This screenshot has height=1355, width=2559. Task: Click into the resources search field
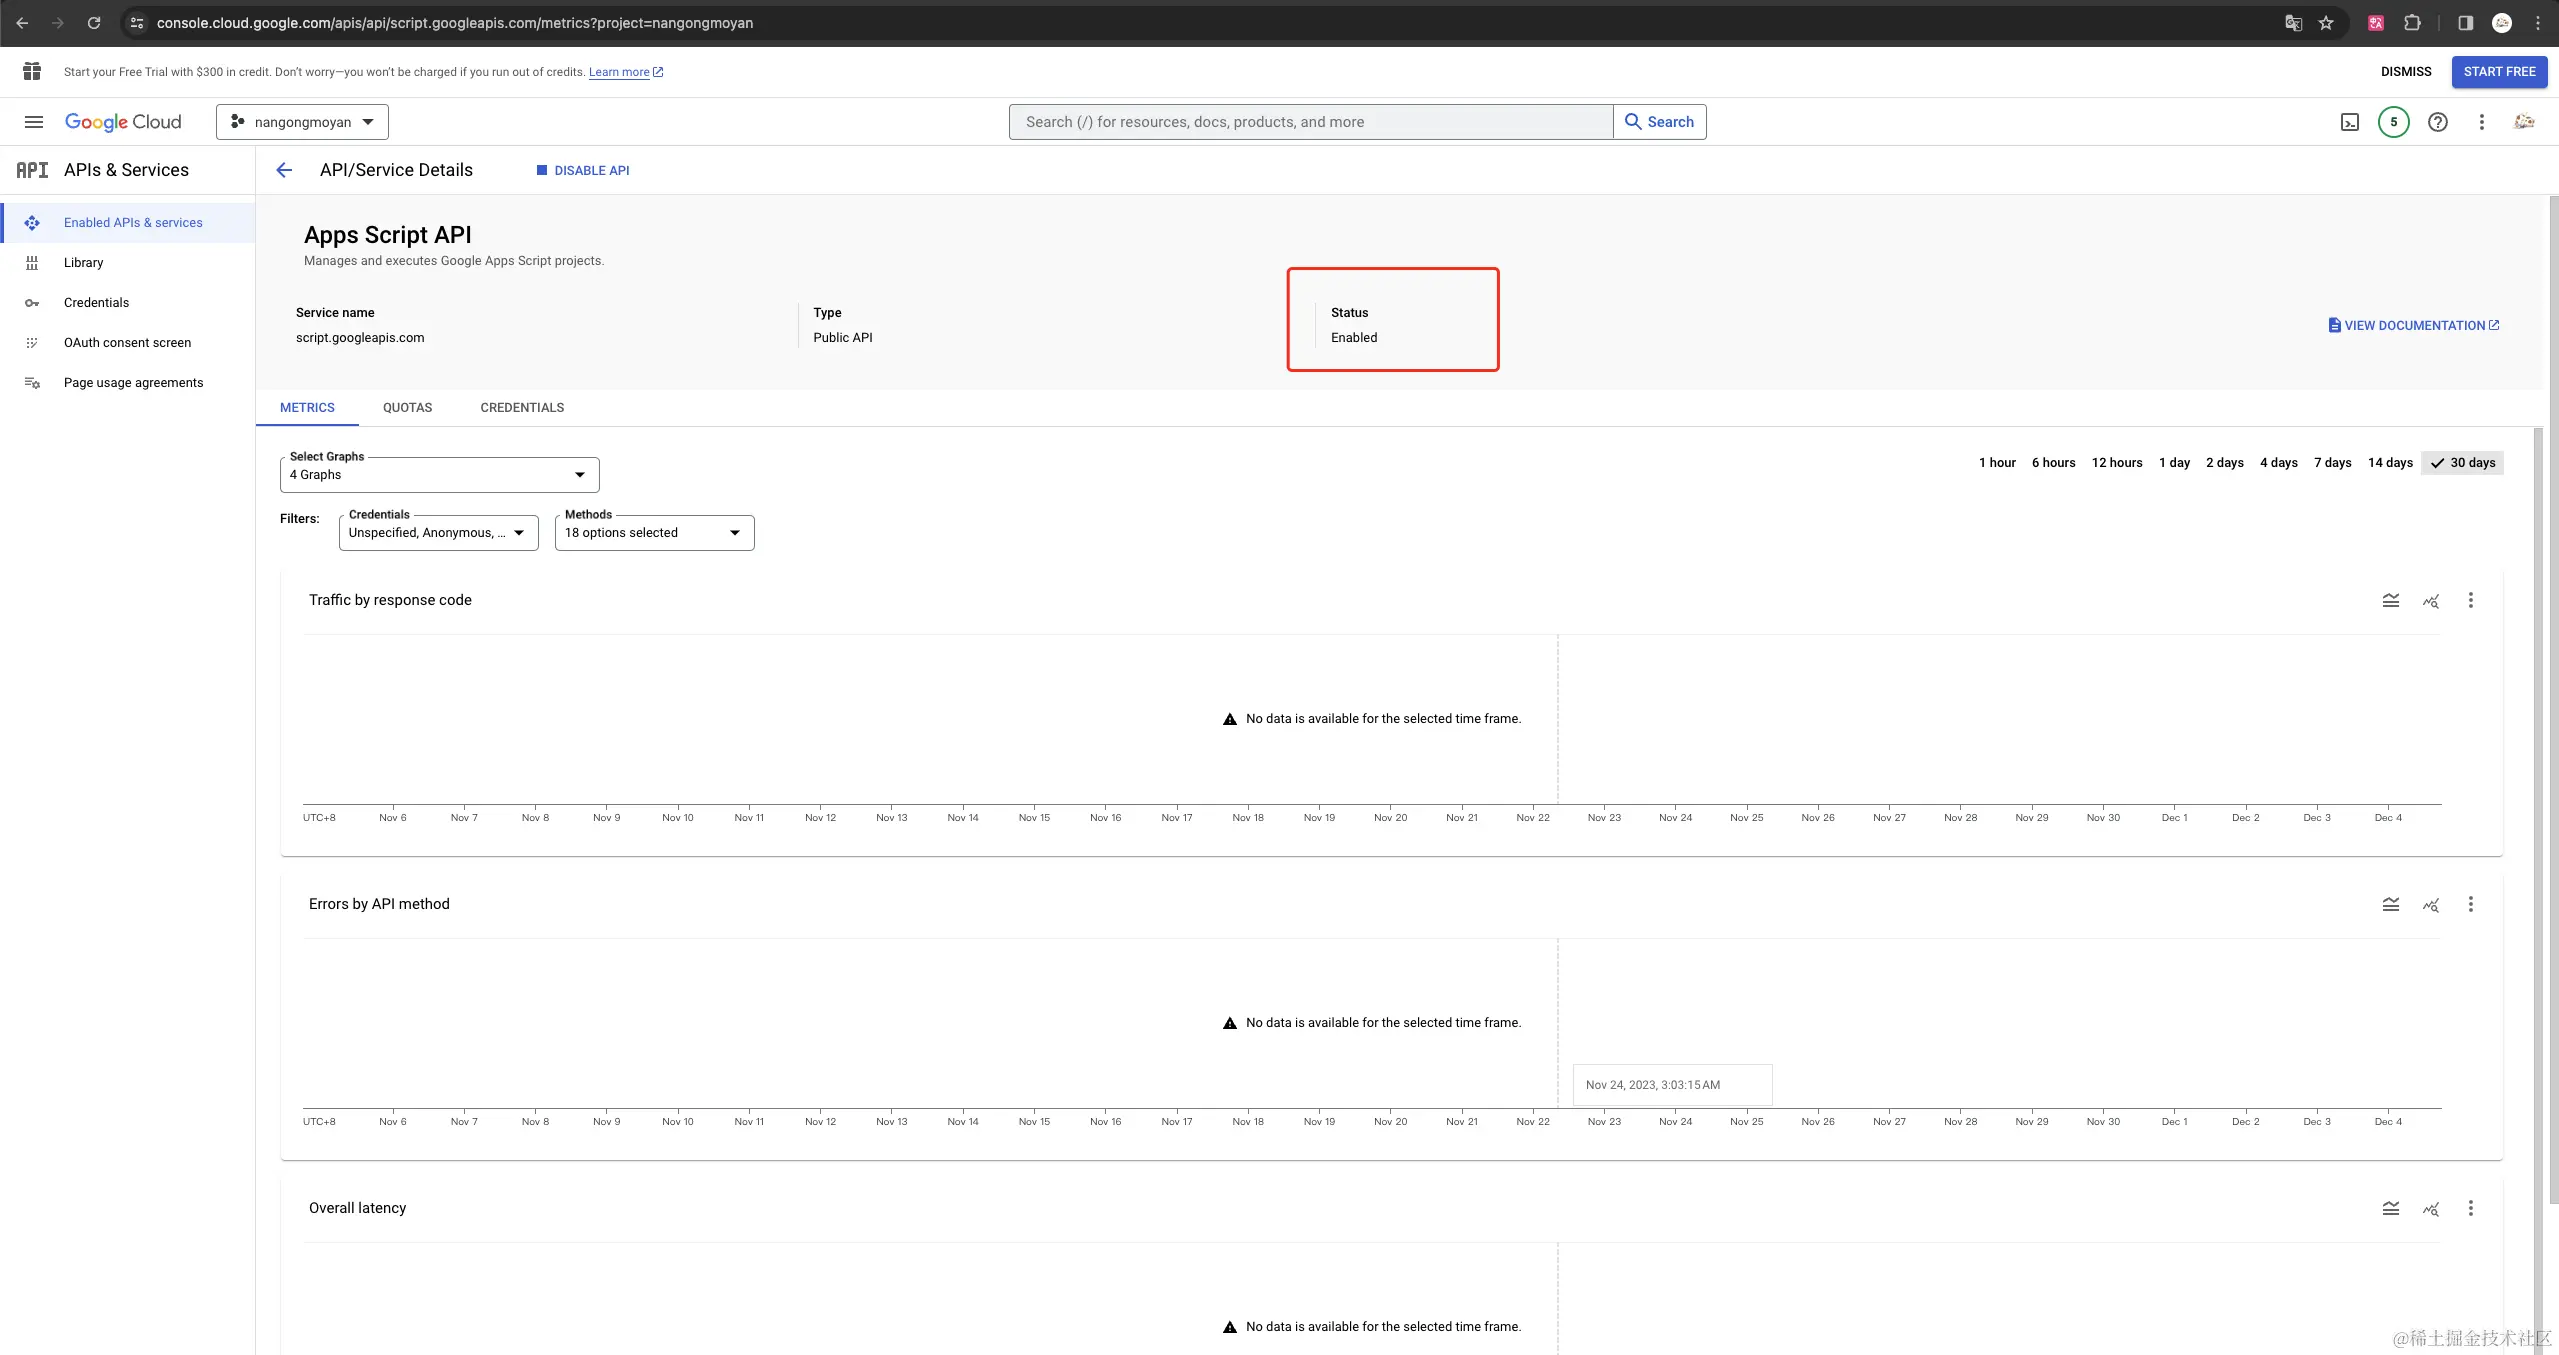point(1310,122)
